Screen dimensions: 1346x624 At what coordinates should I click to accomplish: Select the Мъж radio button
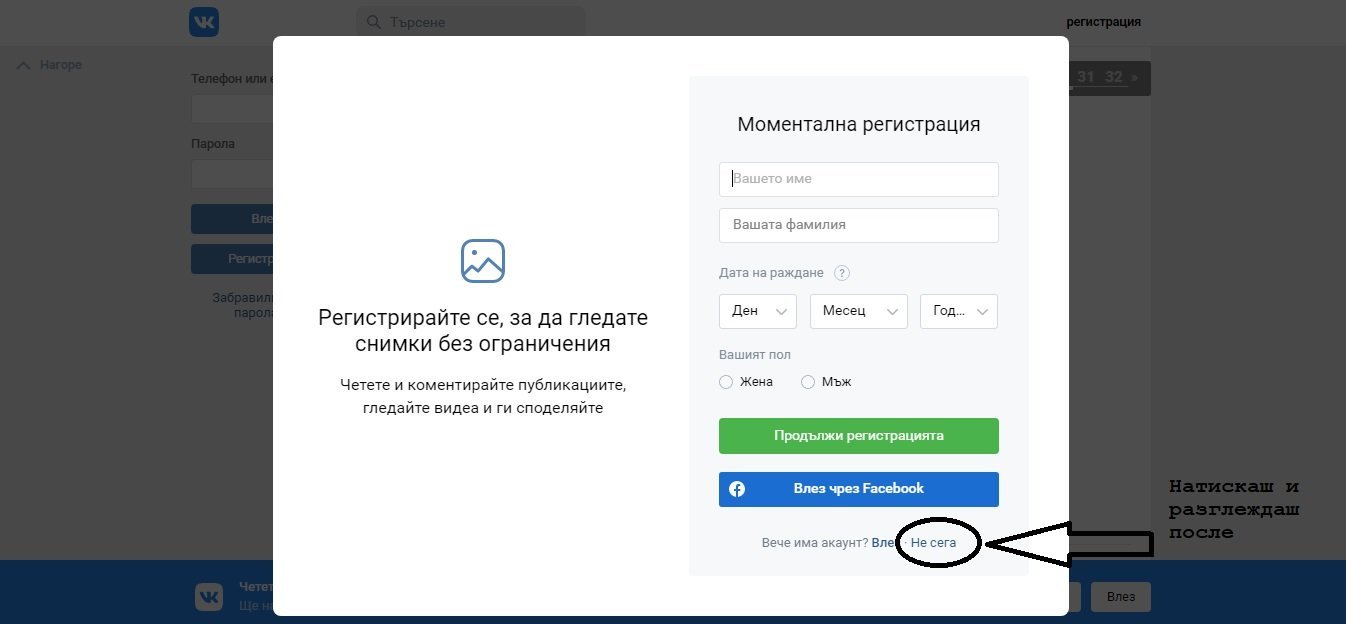(x=808, y=382)
